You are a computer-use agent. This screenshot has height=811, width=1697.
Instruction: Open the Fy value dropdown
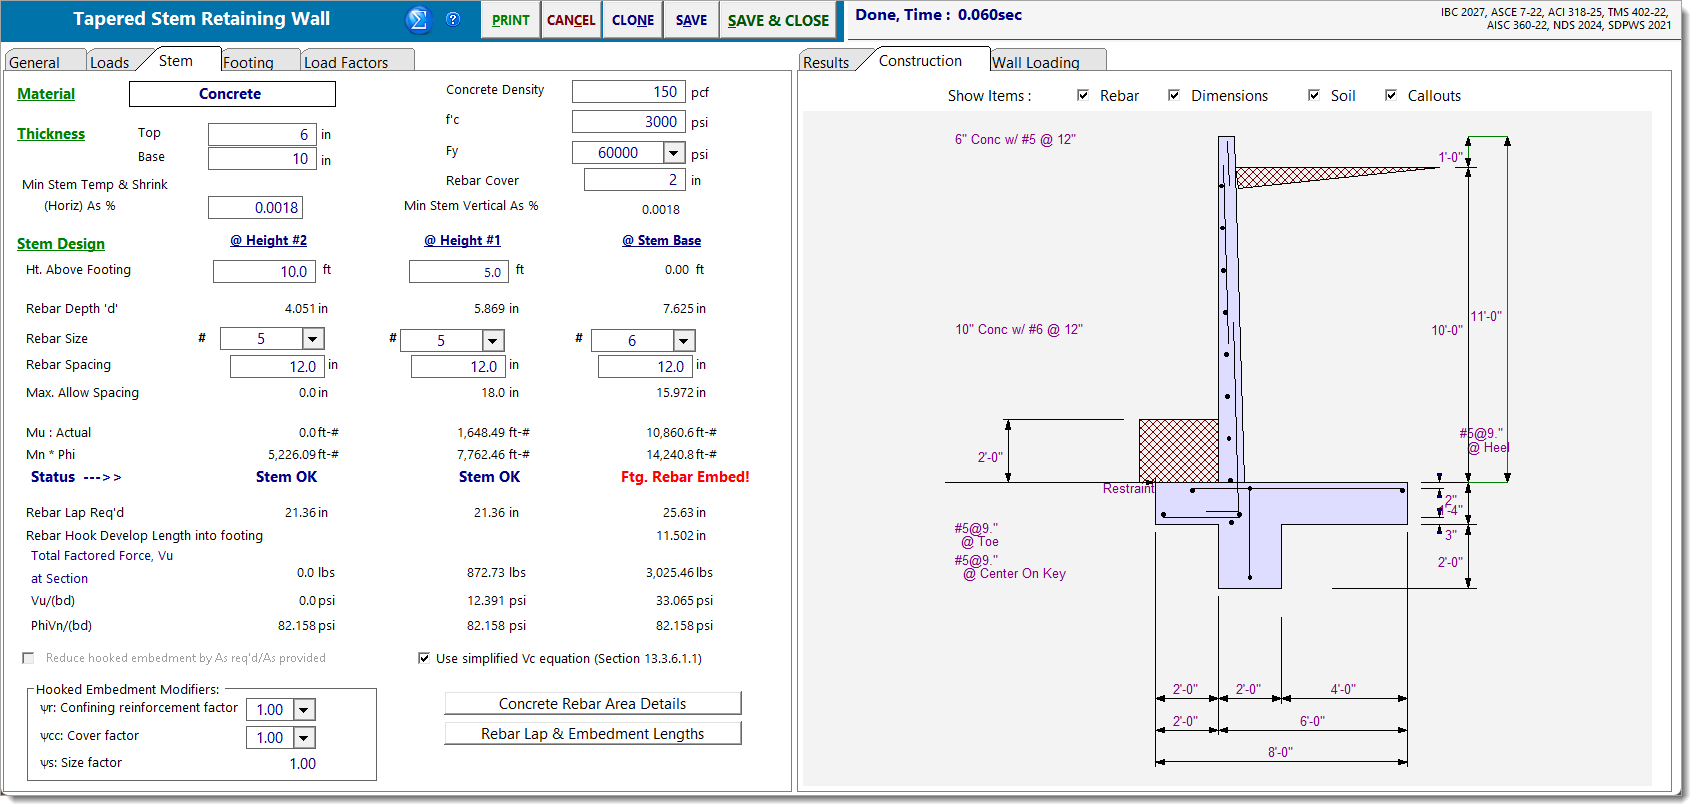[x=674, y=153]
